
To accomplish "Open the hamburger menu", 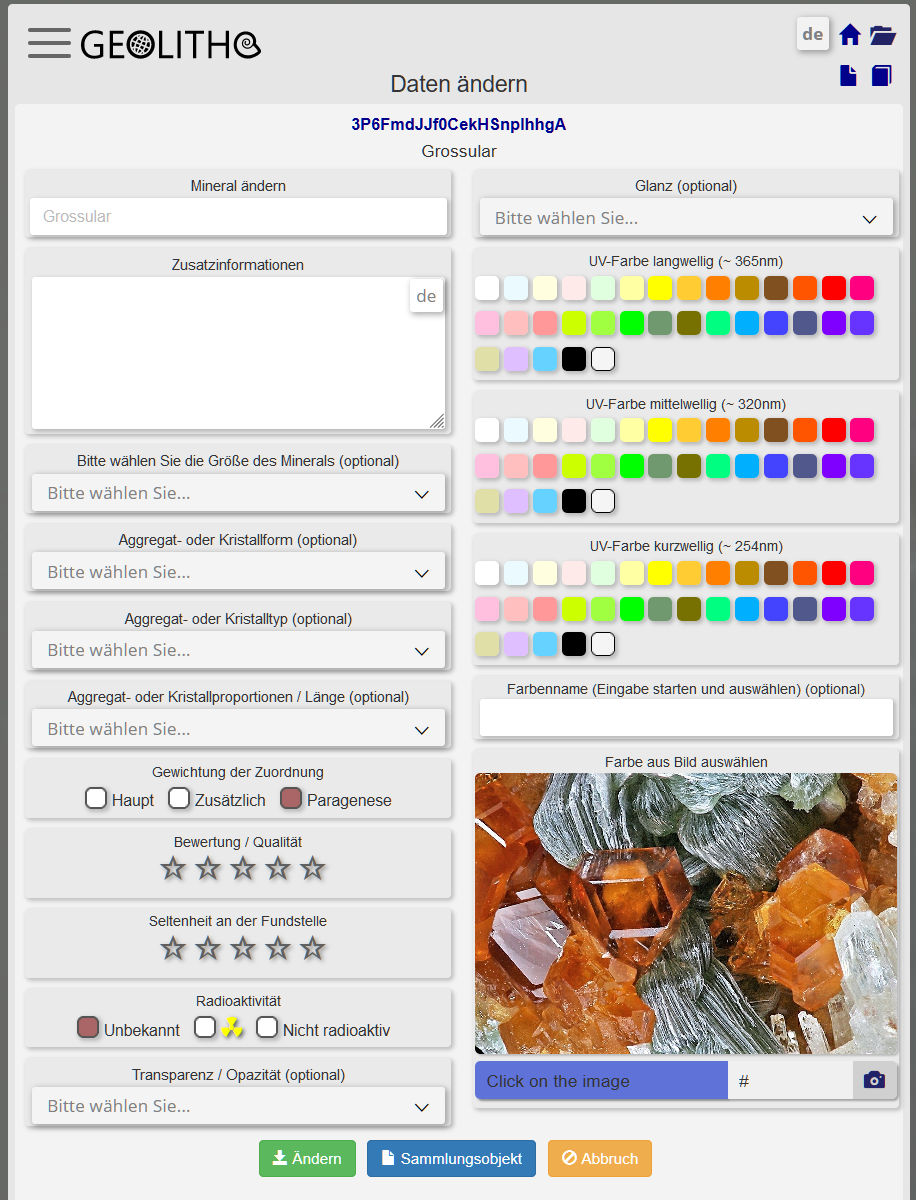I will [49, 43].
